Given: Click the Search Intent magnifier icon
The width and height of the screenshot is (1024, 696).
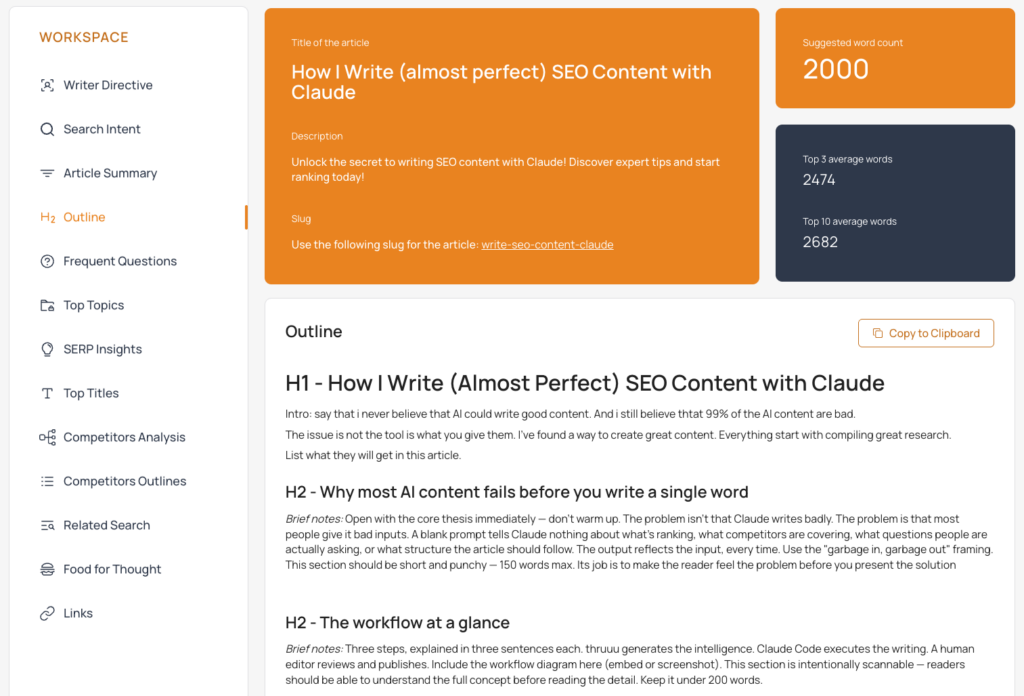Looking at the screenshot, I should click(x=47, y=129).
